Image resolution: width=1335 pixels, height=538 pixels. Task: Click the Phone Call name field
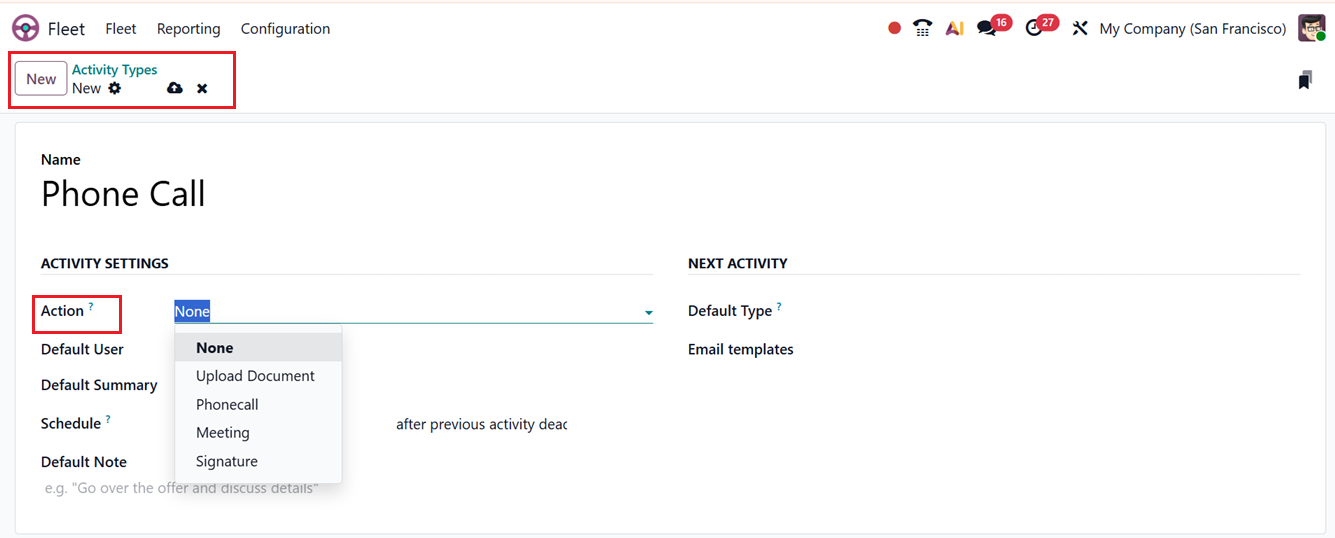[x=123, y=194]
